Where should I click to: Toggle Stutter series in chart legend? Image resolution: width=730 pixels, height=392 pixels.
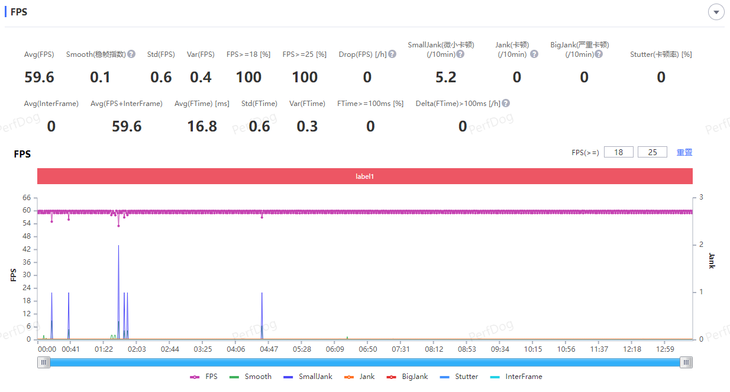point(459,376)
